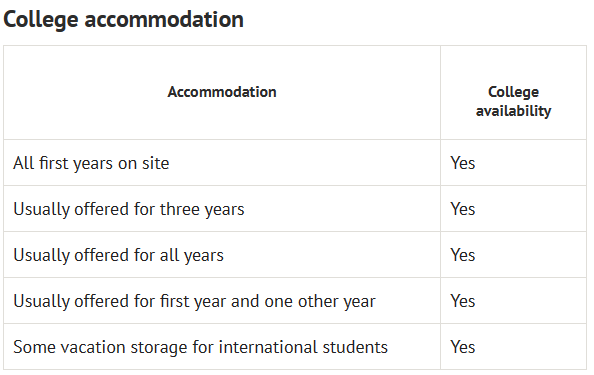The width and height of the screenshot is (594, 375).
Task: Click Usually offered for all years text
Action: pyautogui.click(x=119, y=255)
